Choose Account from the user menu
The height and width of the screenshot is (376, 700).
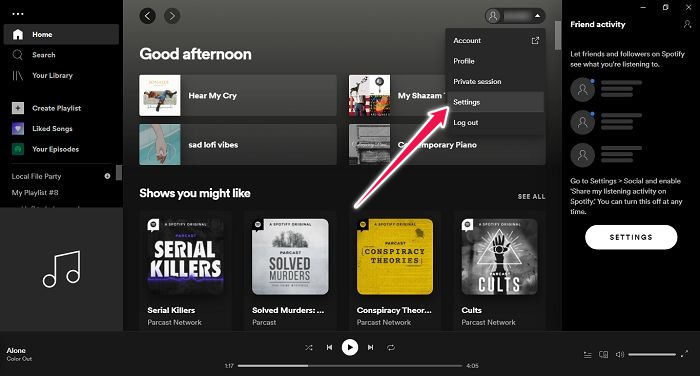pos(495,41)
